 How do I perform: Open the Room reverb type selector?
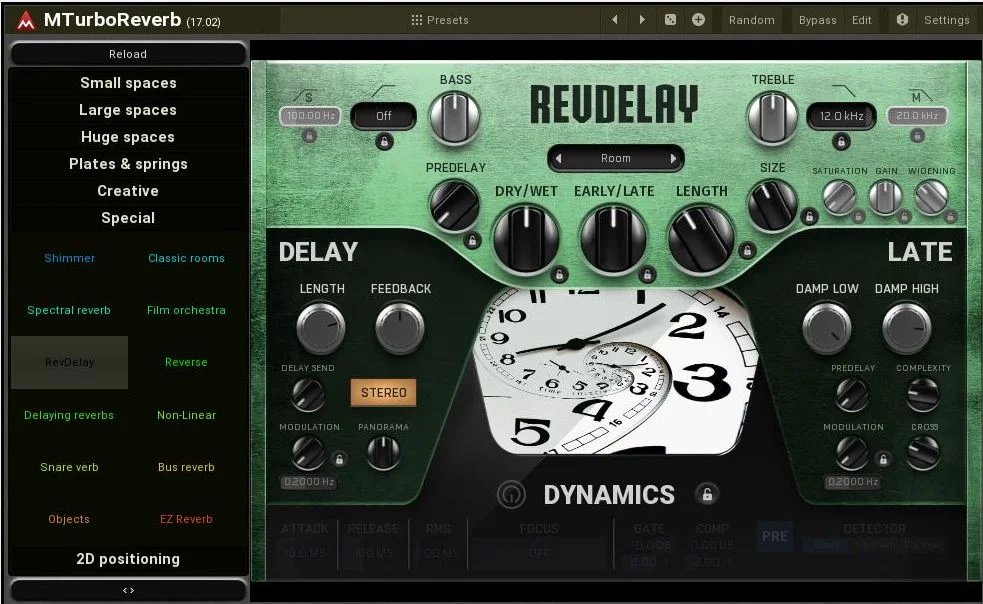616,159
